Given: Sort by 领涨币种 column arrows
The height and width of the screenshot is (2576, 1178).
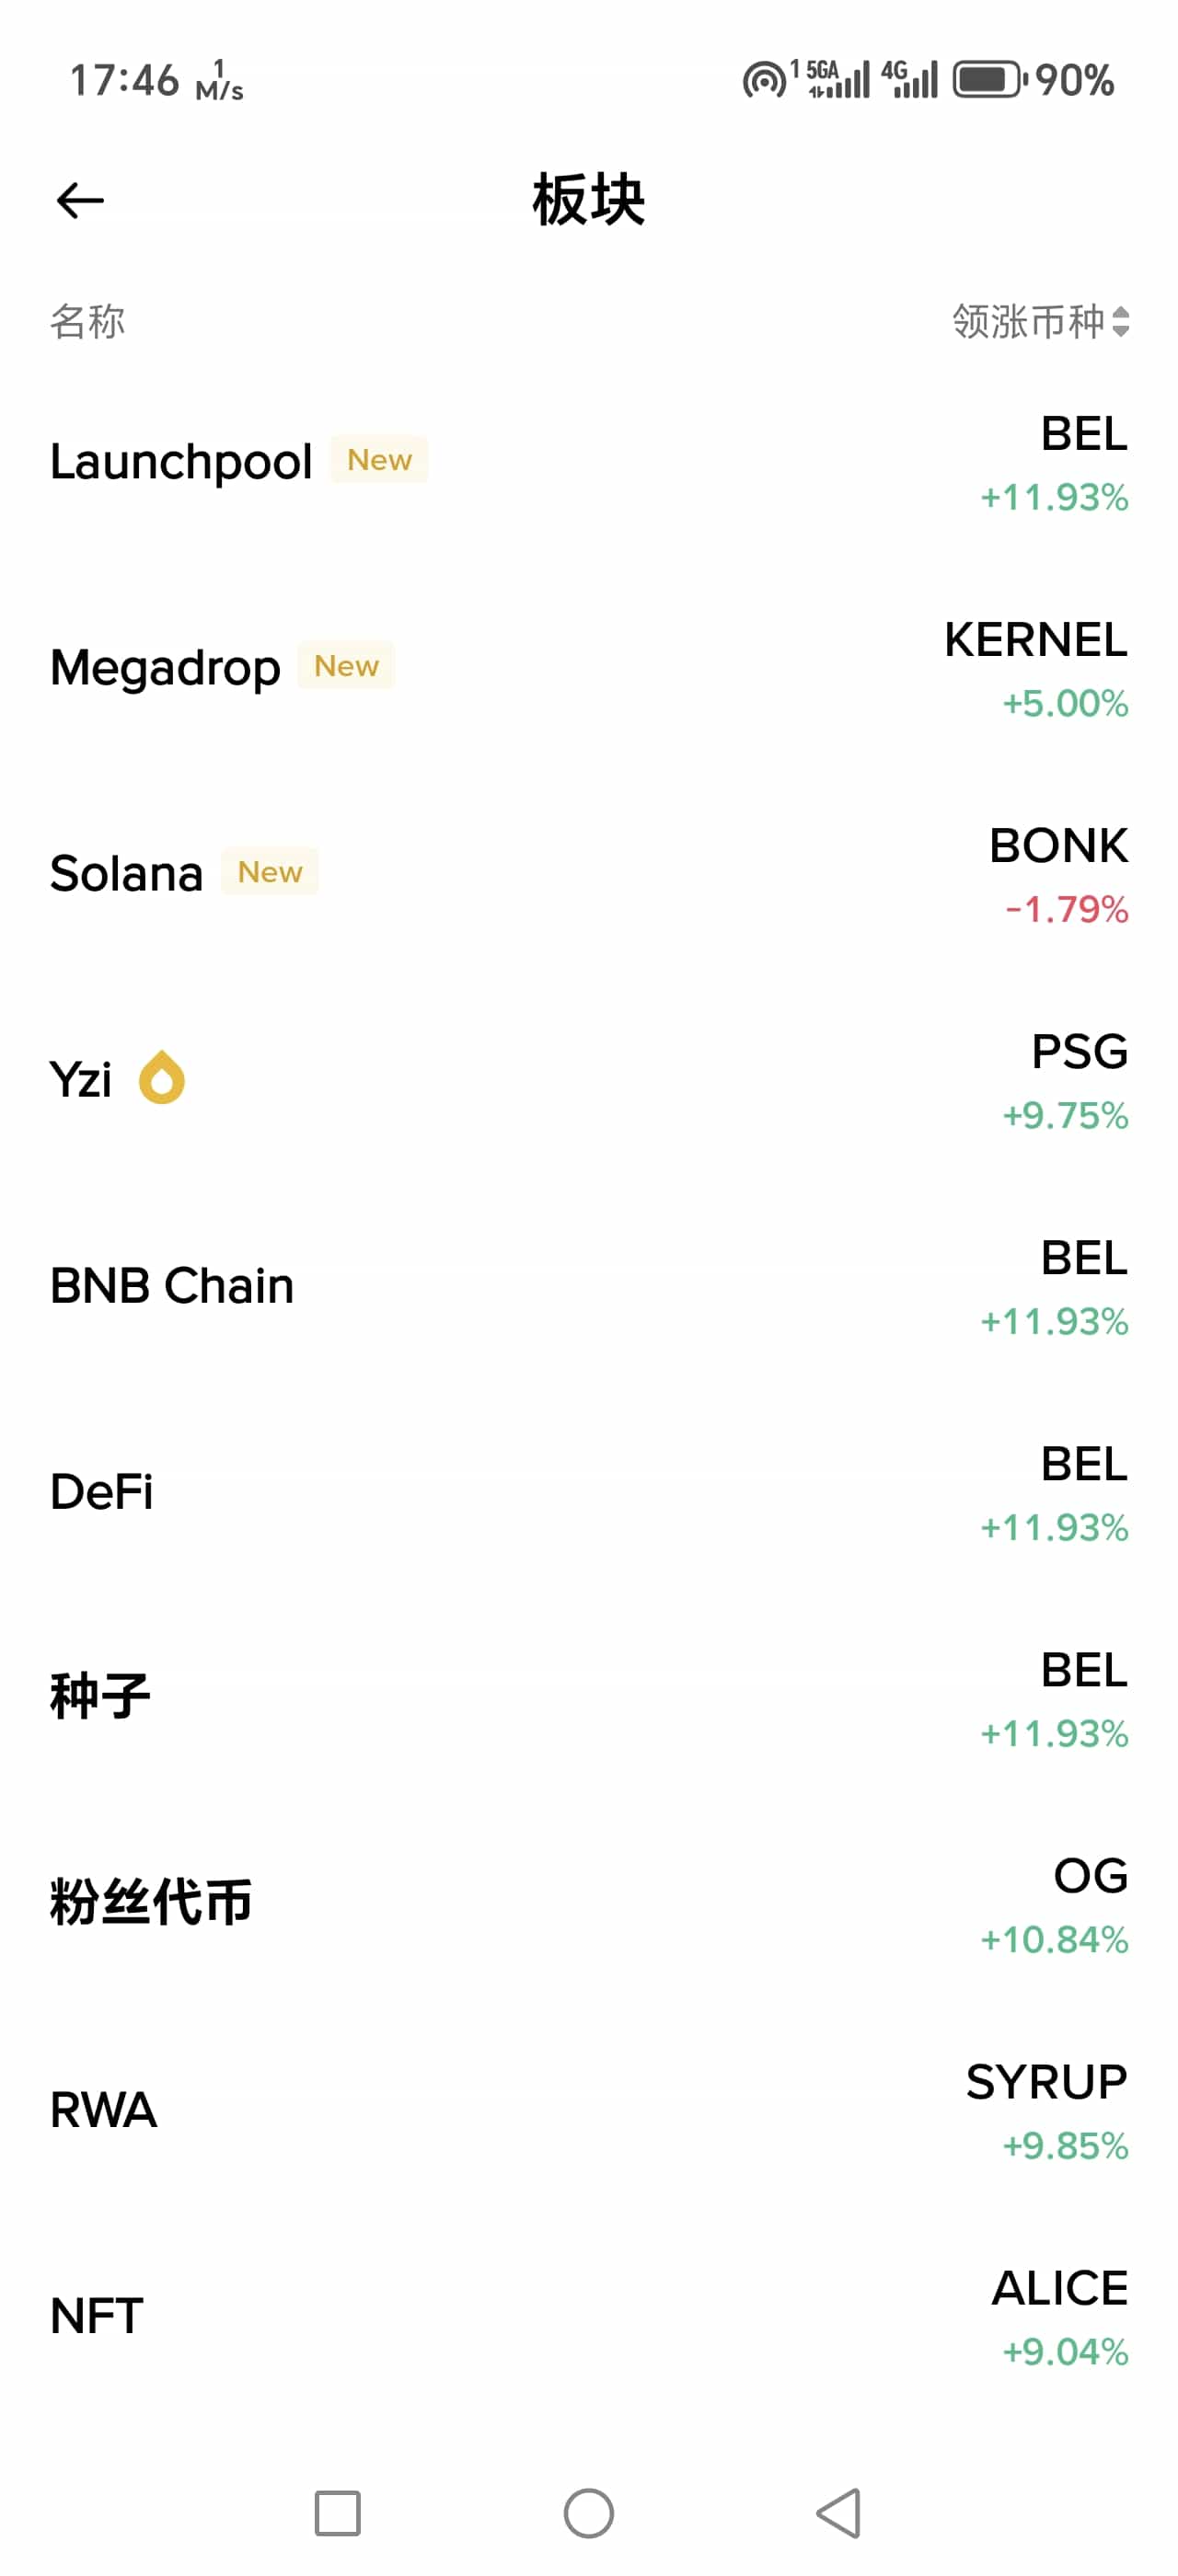Looking at the screenshot, I should point(1120,321).
